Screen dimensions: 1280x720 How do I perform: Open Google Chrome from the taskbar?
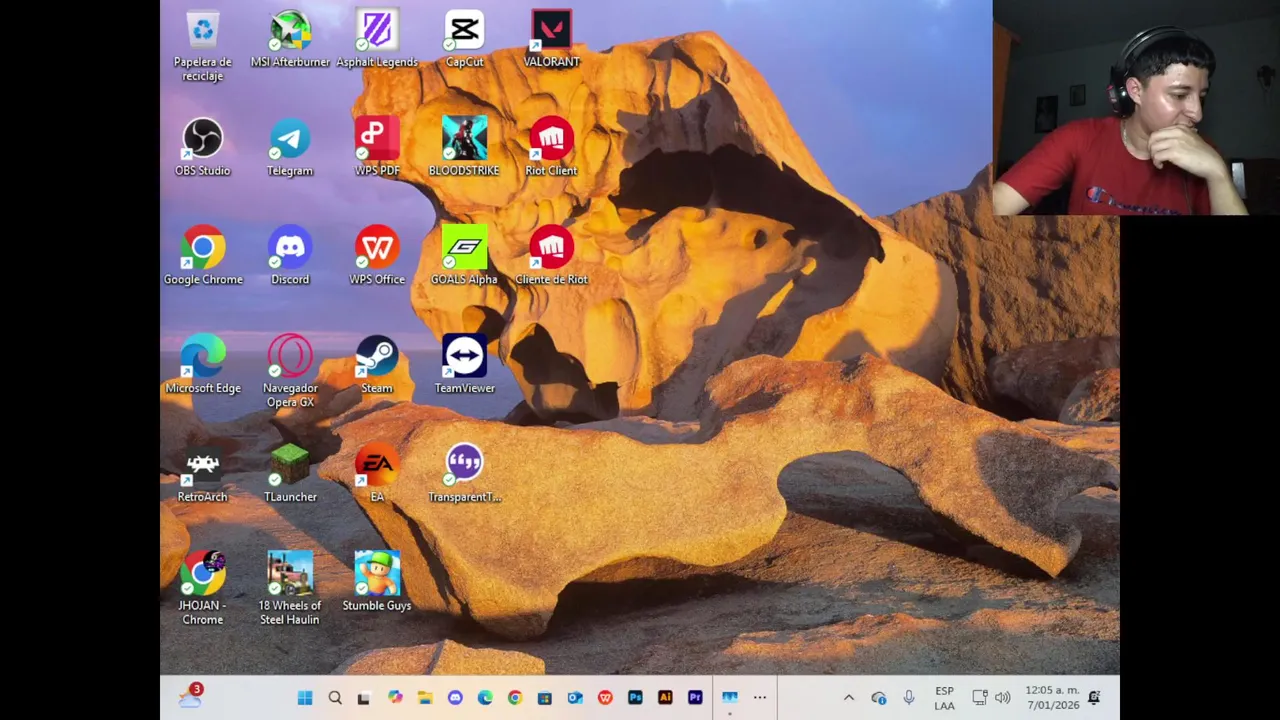click(515, 698)
